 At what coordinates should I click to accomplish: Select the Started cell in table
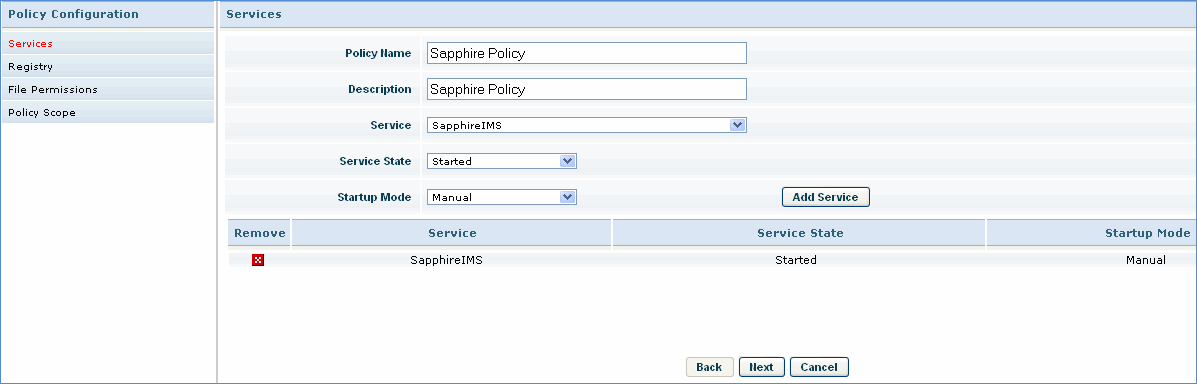coord(795,260)
